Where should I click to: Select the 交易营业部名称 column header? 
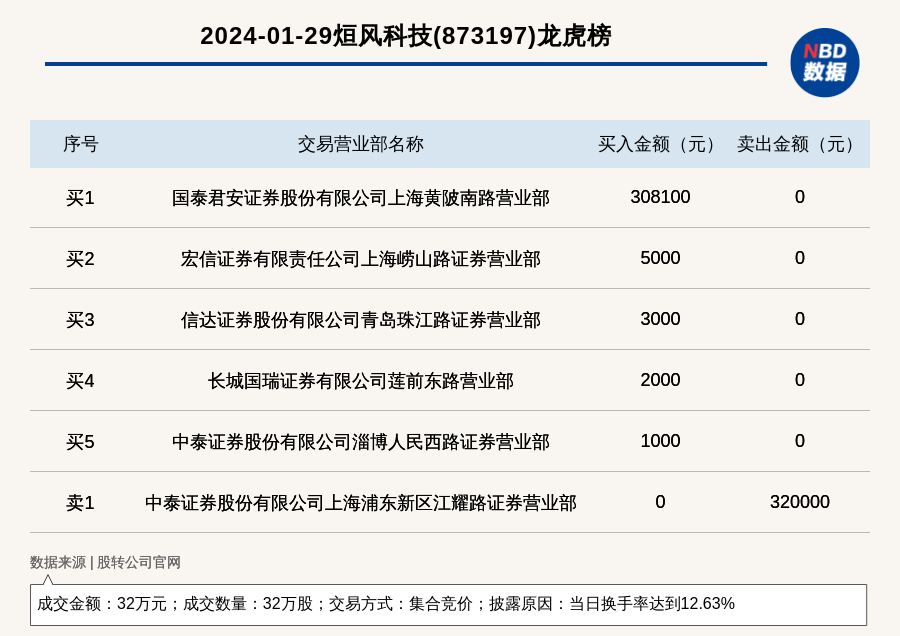coord(360,144)
